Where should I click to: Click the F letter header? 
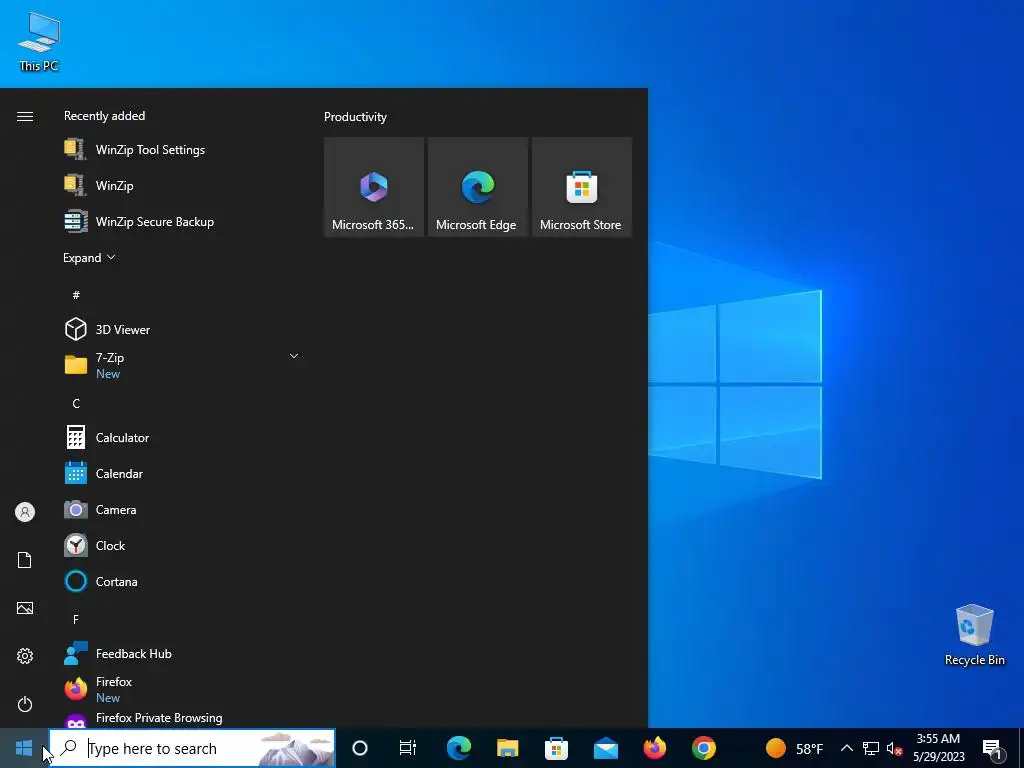tap(76, 618)
